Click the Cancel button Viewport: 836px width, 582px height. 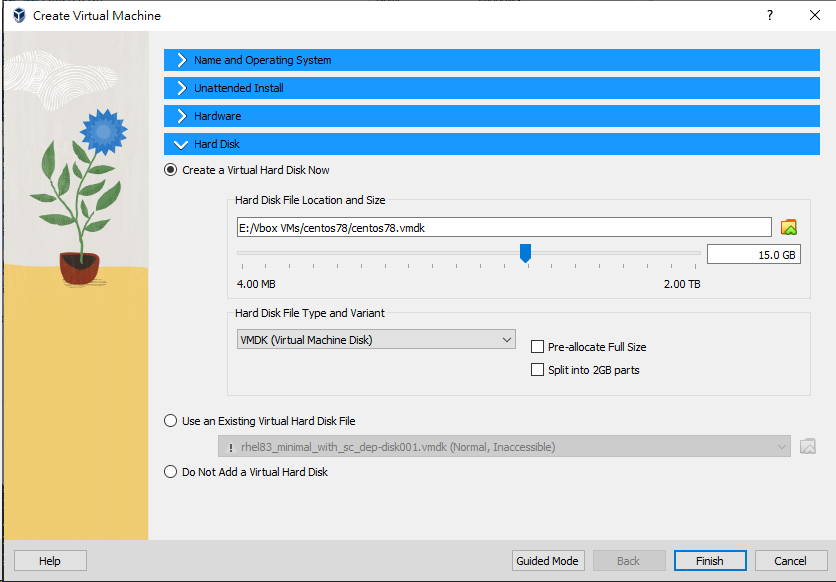click(790, 561)
